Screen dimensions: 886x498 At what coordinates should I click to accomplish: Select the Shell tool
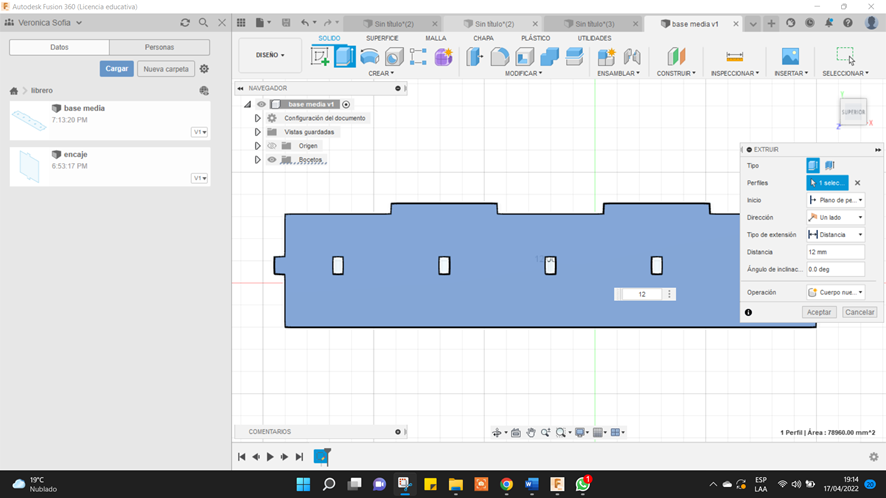[524, 57]
